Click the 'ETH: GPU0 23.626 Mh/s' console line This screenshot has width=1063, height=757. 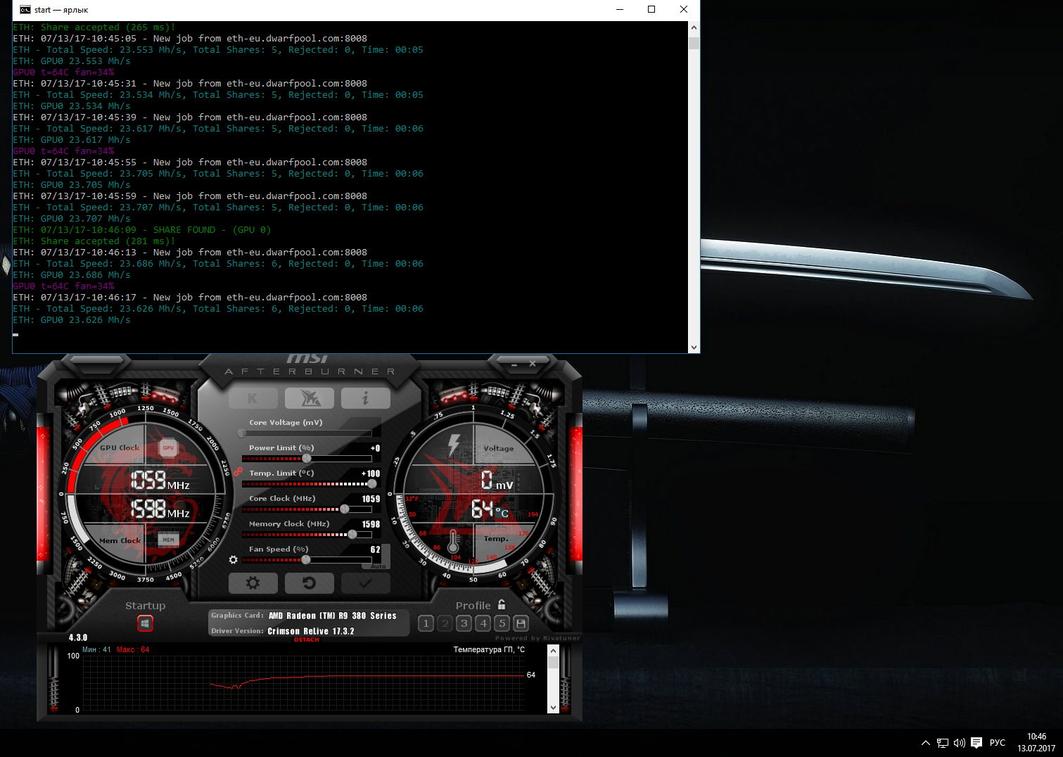pyautogui.click(x=71, y=319)
